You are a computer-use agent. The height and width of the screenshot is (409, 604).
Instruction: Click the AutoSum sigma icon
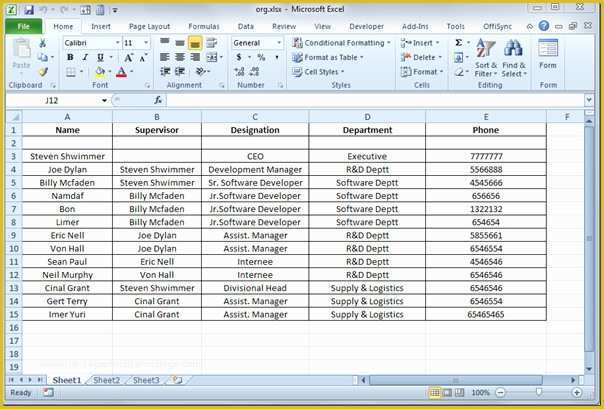(x=458, y=43)
